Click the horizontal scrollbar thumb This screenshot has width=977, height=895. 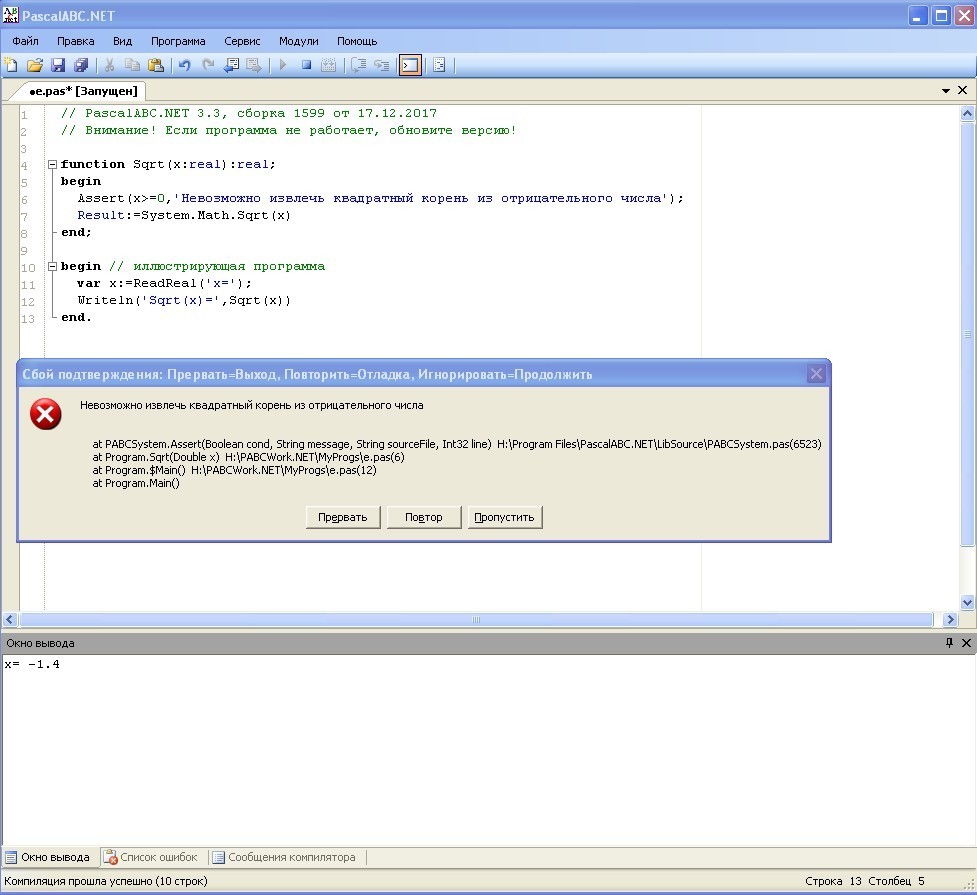(477, 620)
